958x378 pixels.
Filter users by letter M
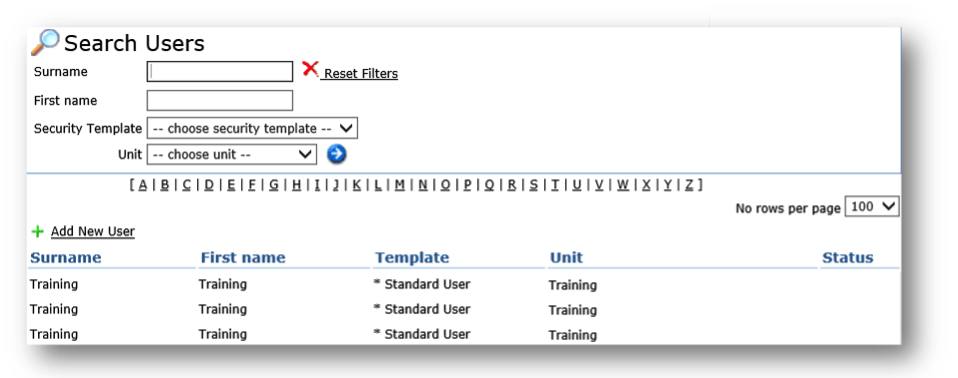click(400, 184)
